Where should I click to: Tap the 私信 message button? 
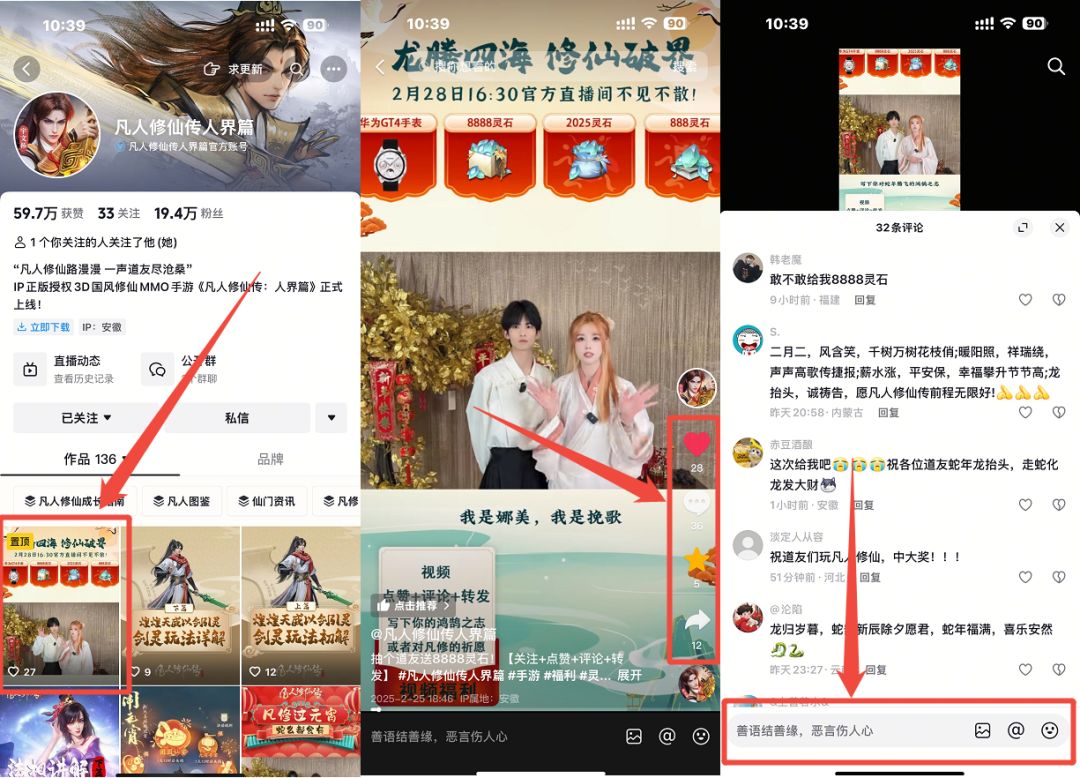pos(237,418)
